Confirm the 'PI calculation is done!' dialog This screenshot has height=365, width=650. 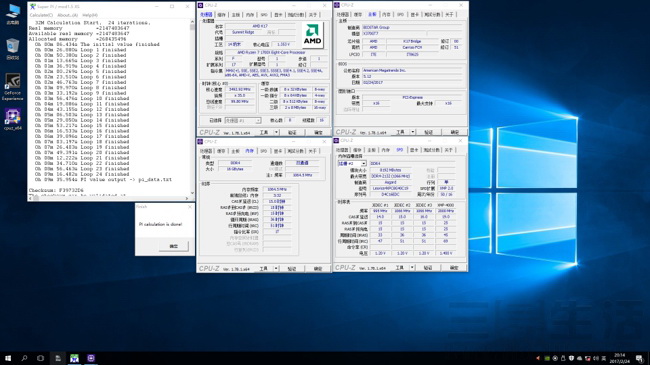(x=174, y=246)
